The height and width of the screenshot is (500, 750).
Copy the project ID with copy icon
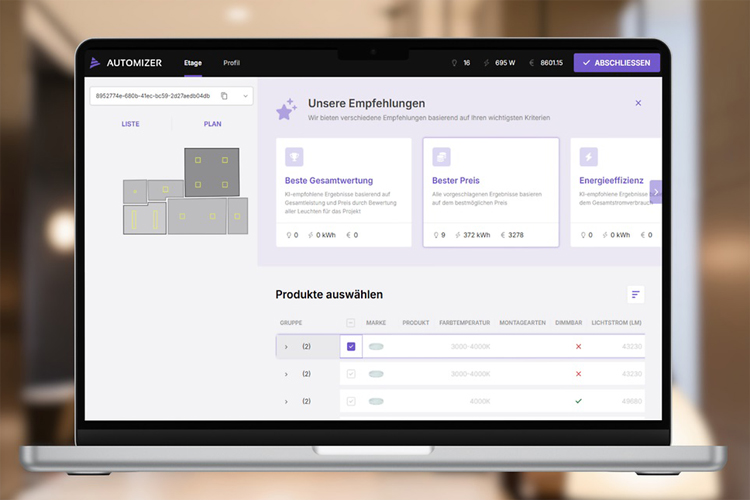224,96
